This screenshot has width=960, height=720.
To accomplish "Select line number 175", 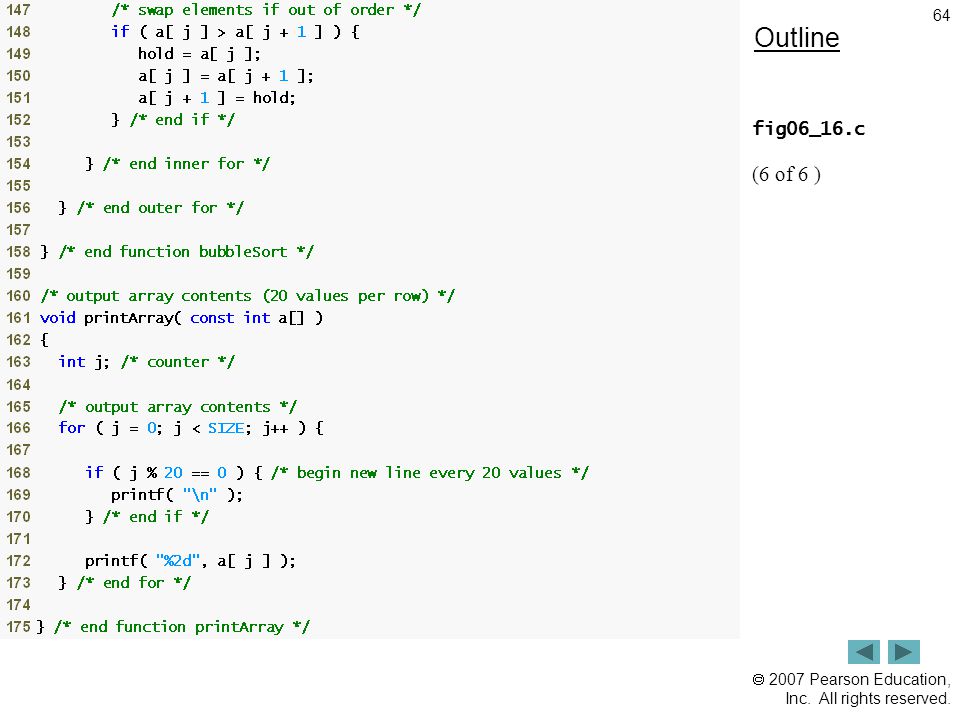I will point(18,627).
